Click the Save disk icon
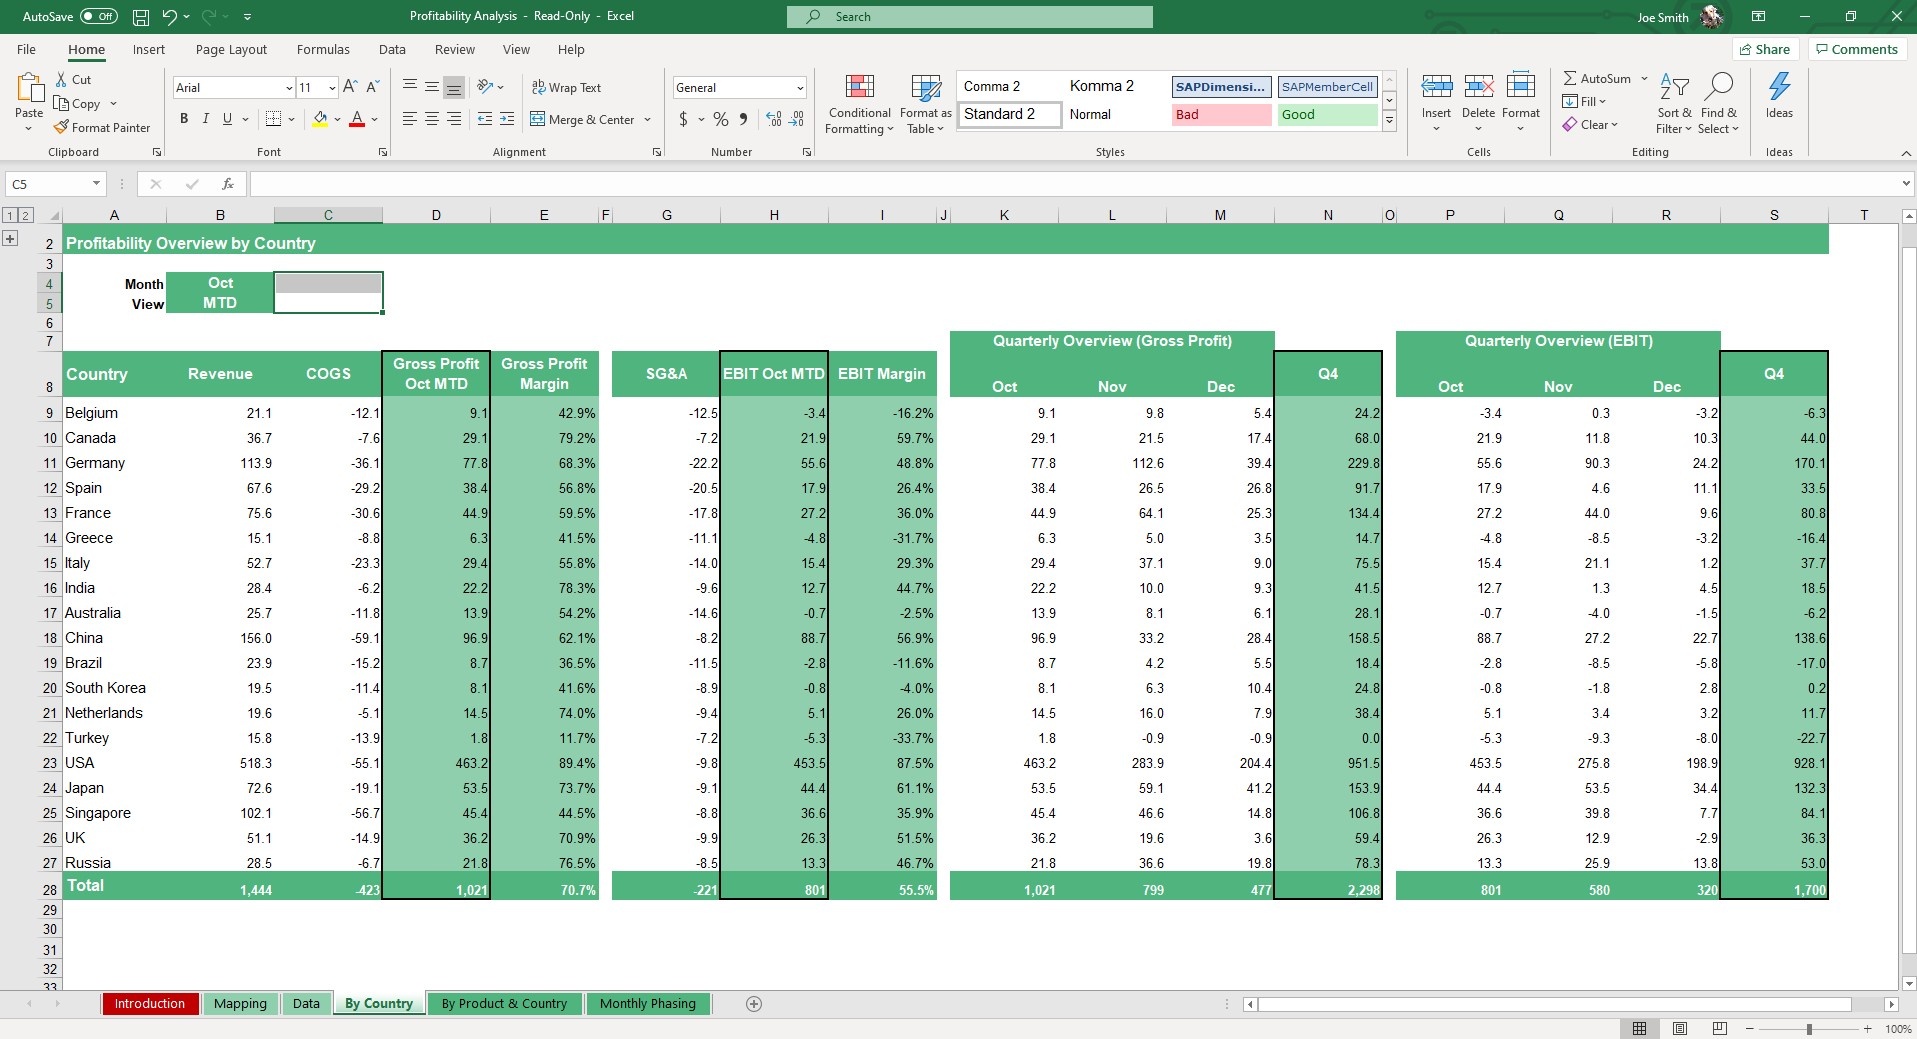Viewport: 1917px width, 1039px height. coord(141,17)
